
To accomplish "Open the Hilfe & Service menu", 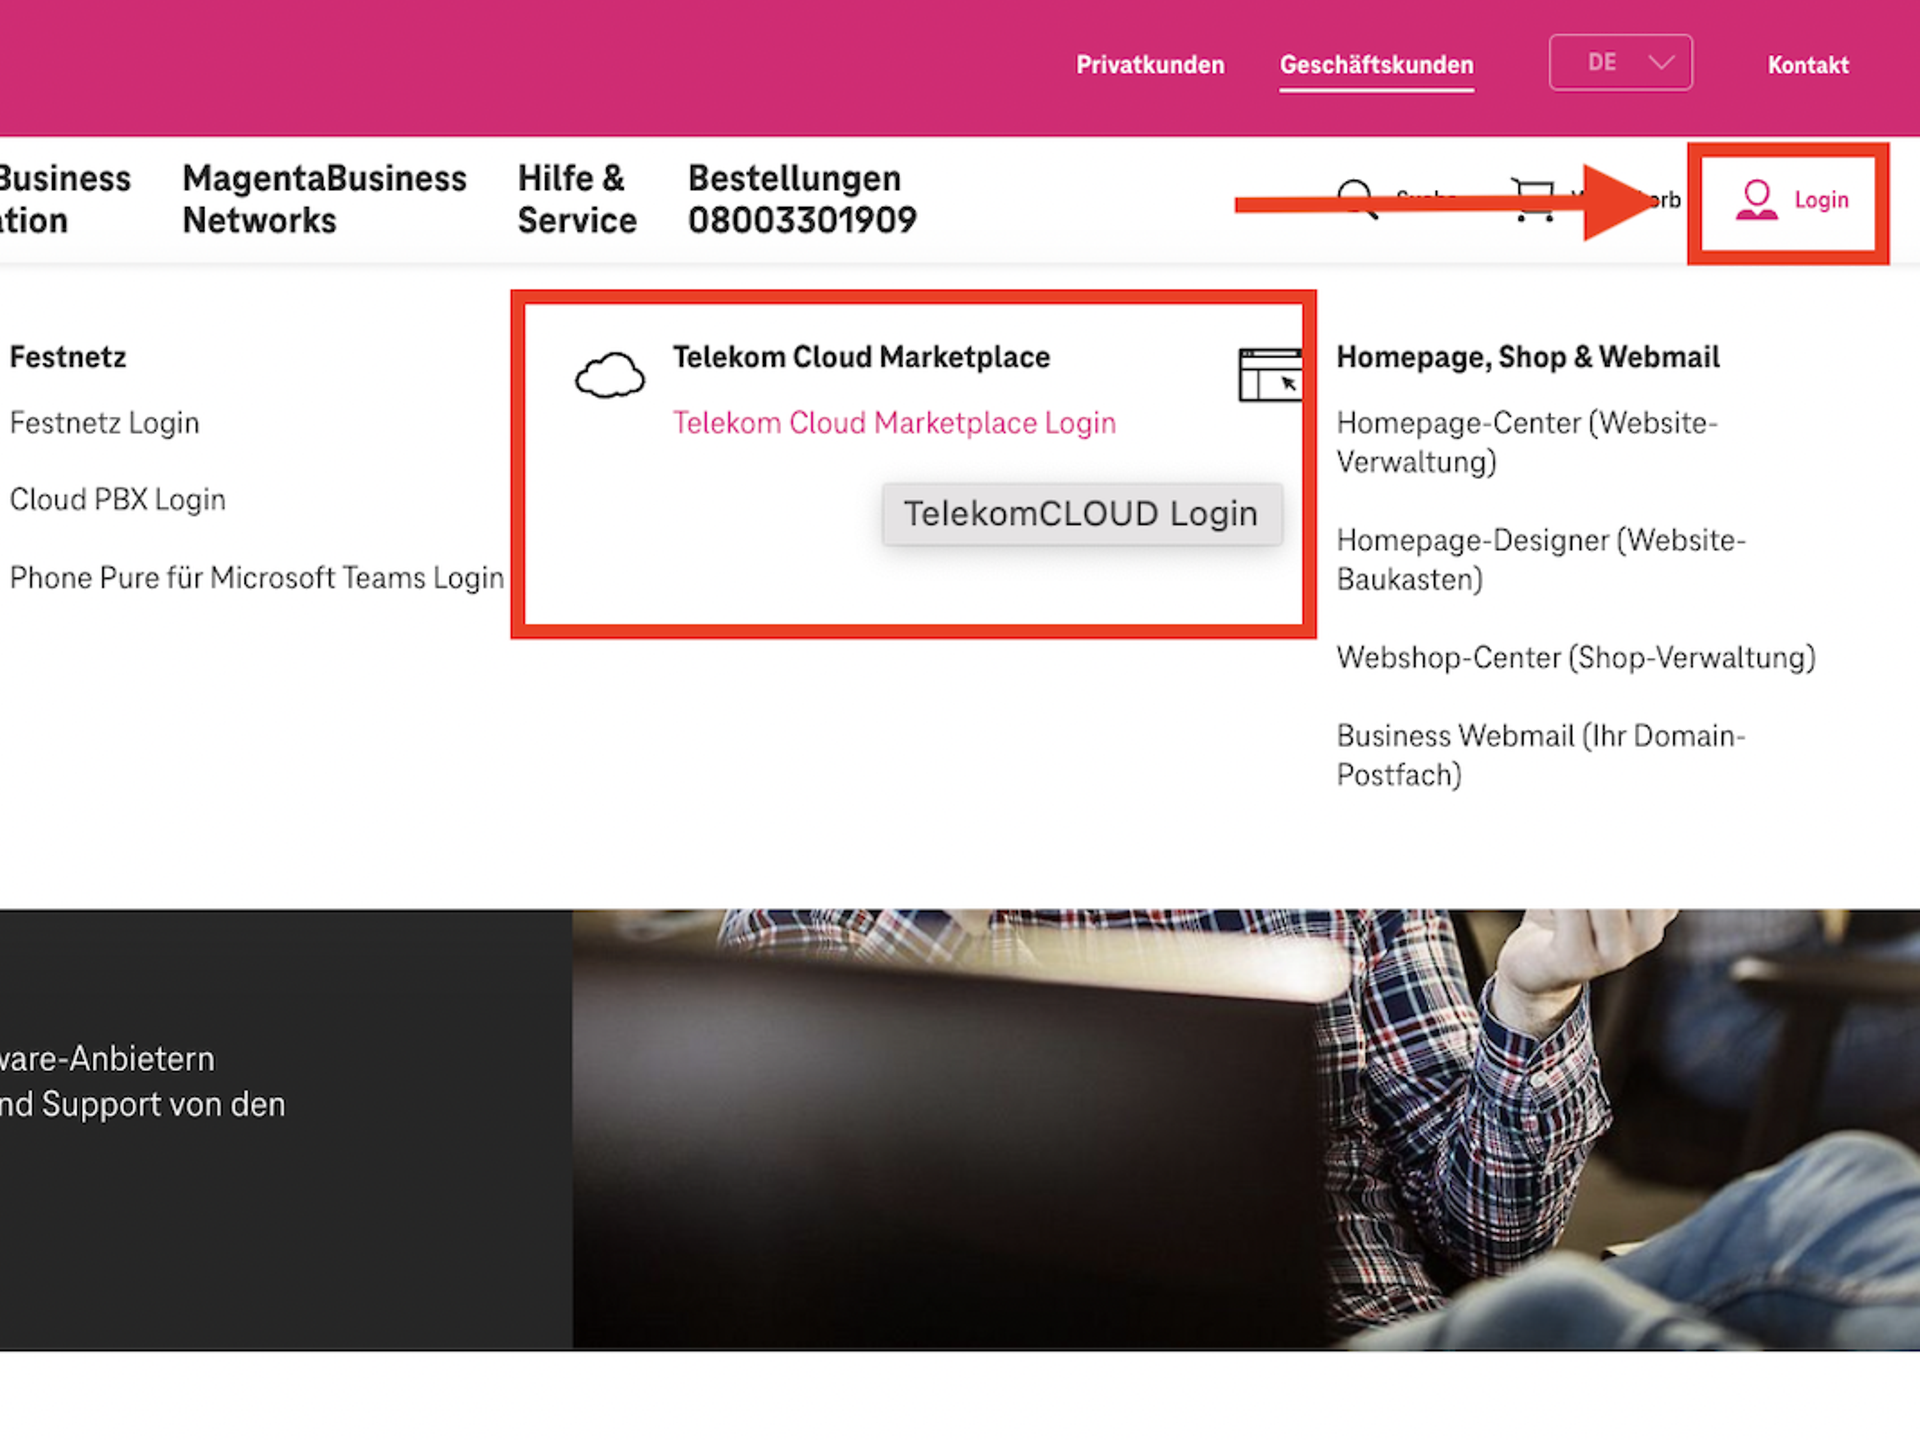I will 576,199.
